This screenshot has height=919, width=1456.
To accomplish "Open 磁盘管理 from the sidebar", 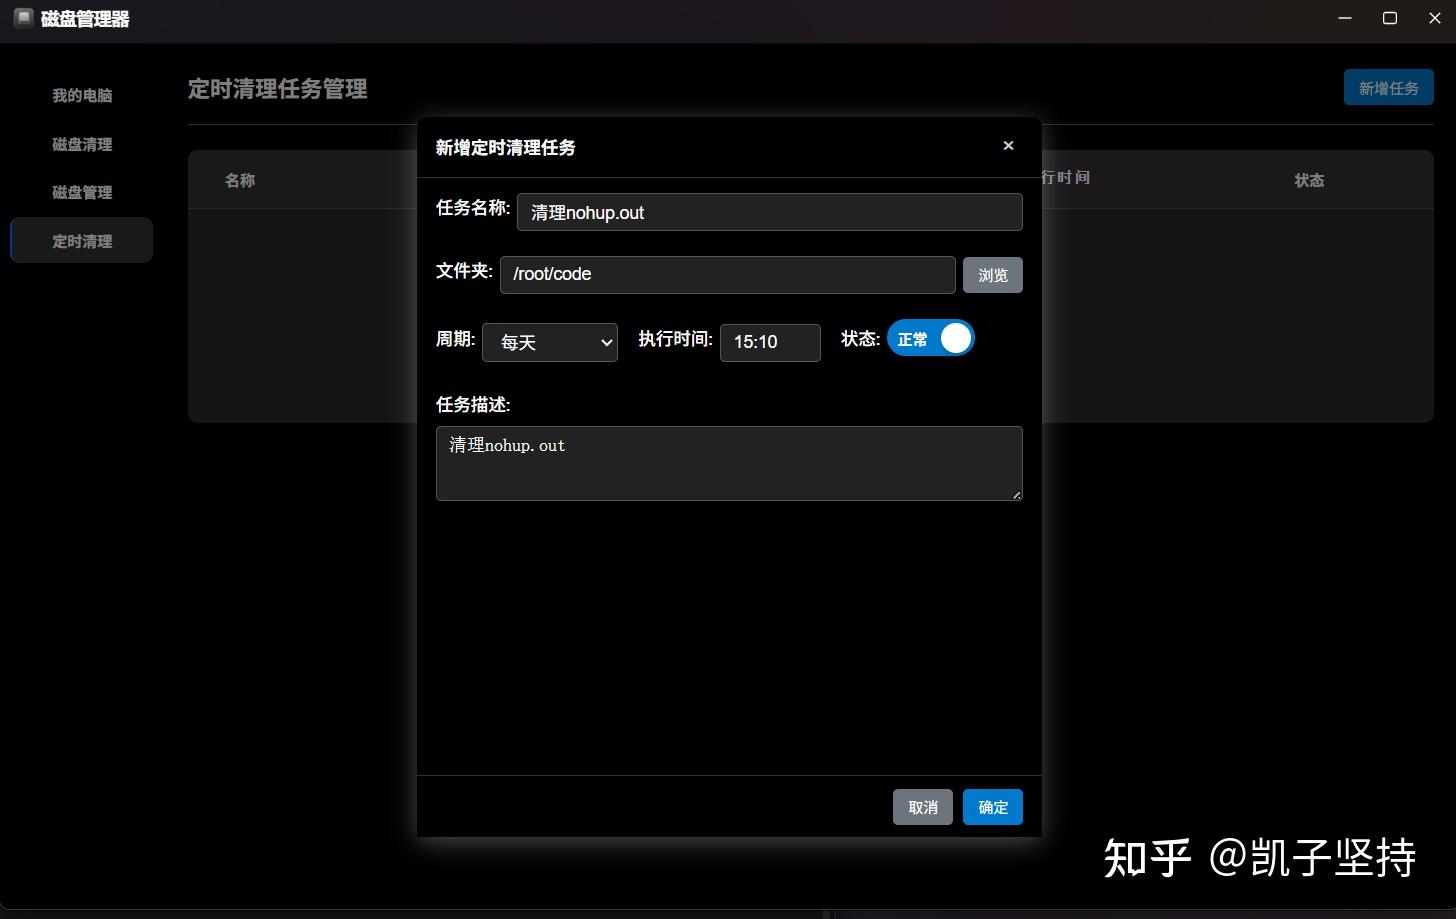I will click(x=82, y=192).
